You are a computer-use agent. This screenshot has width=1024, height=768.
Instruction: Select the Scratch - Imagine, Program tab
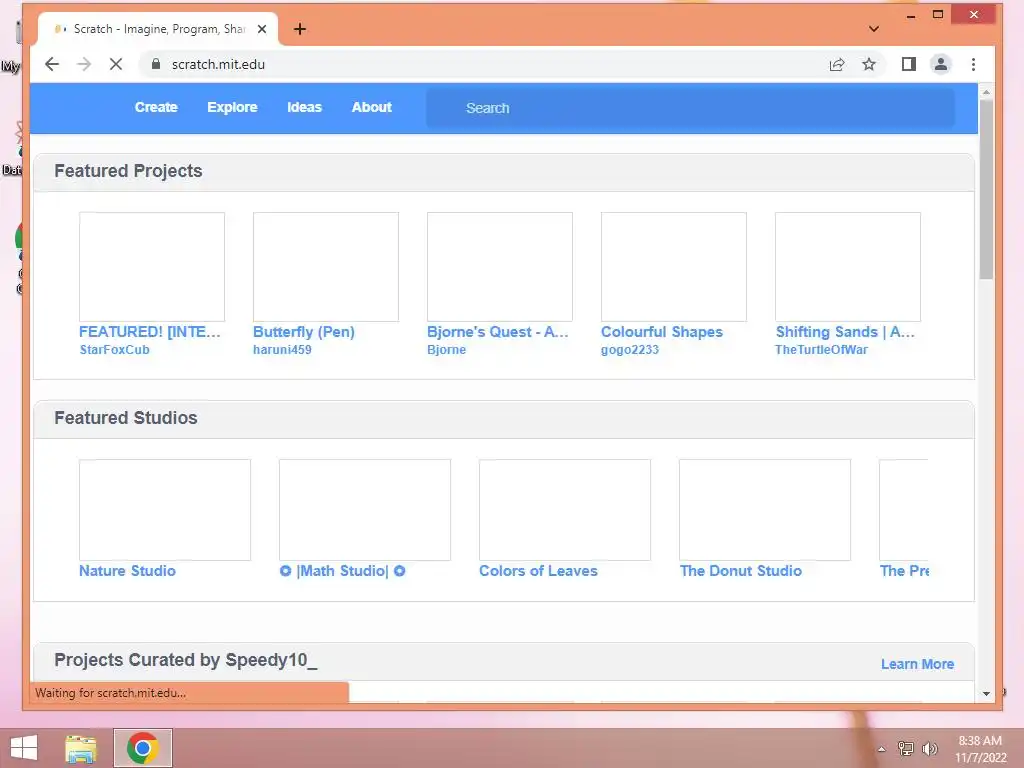[158, 29]
